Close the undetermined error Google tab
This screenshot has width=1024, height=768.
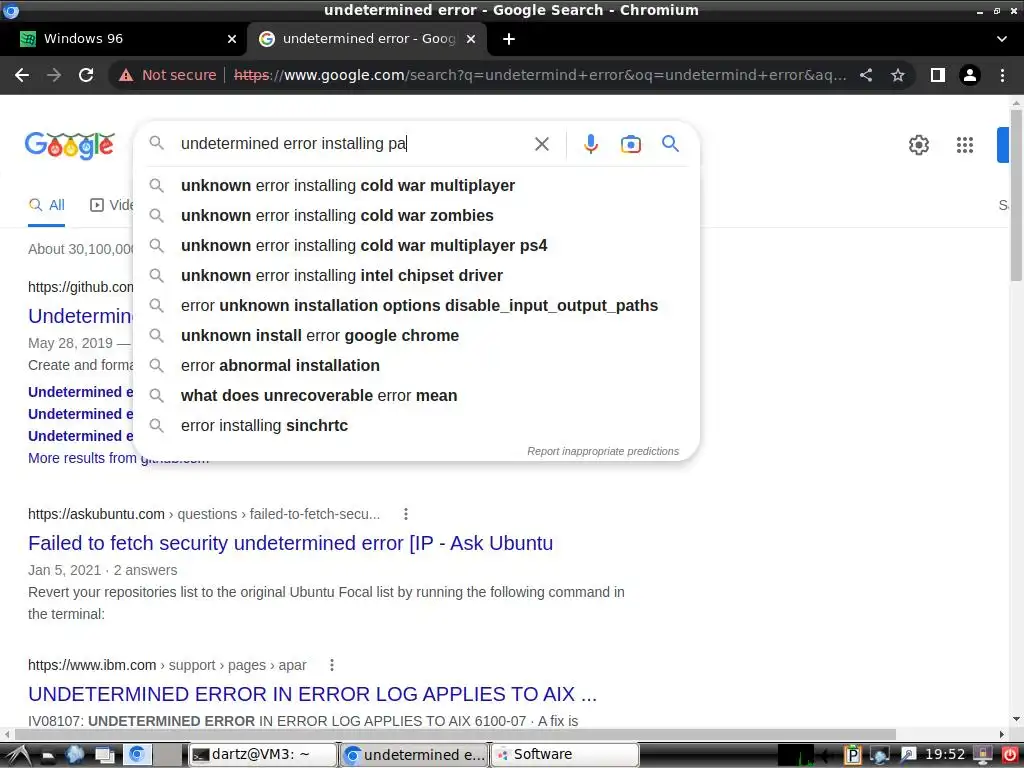(471, 39)
